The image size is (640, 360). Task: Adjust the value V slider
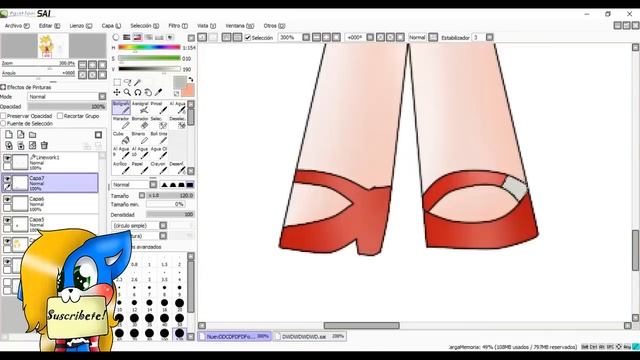click(x=149, y=69)
